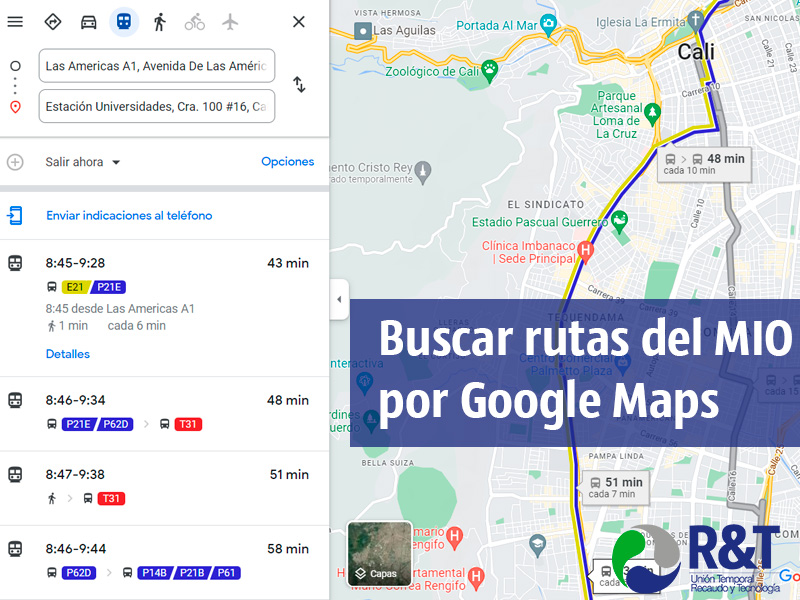The image size is (800, 600).
Task: Choose flights travel mode icon
Action: (230, 22)
